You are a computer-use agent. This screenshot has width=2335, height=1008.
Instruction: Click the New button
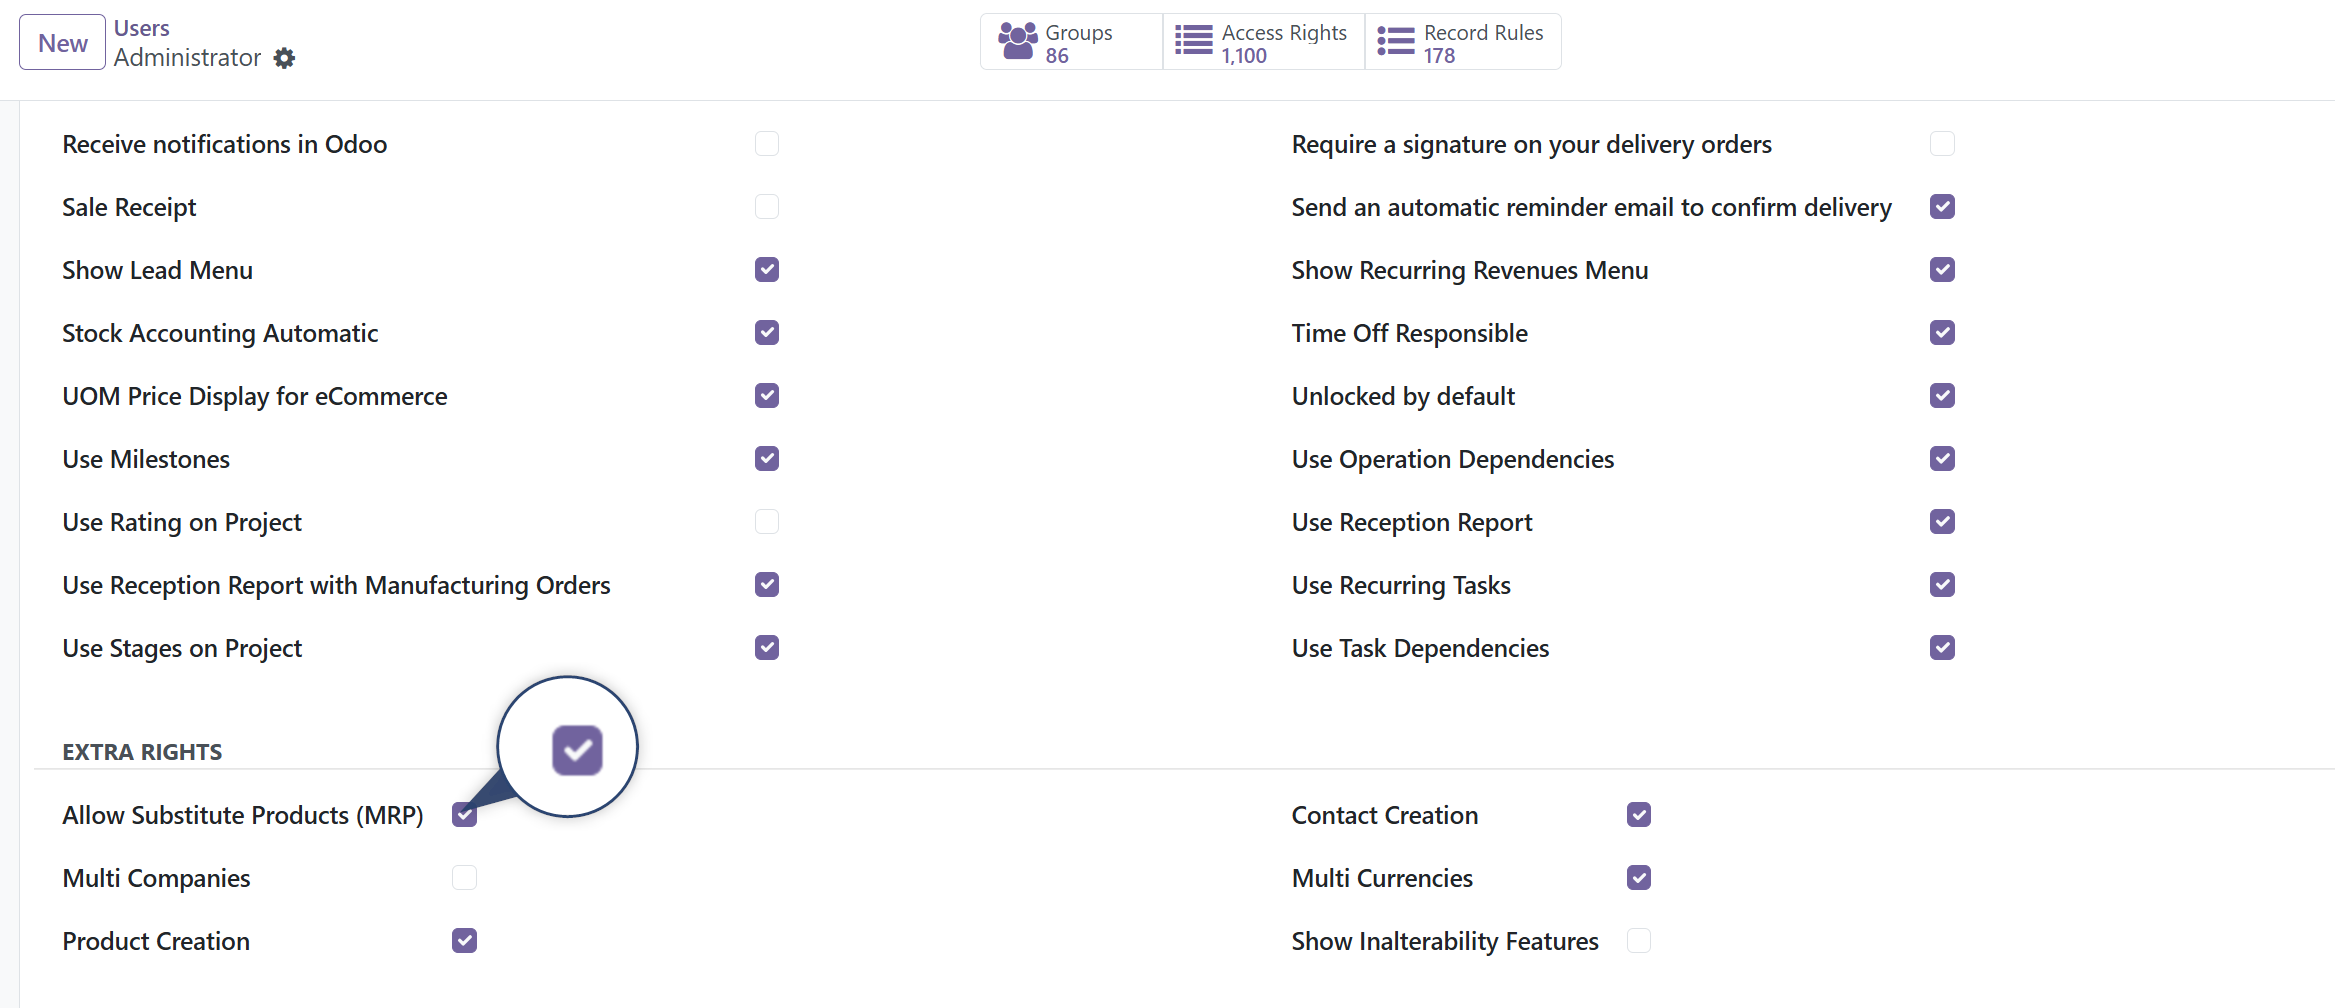(x=61, y=41)
